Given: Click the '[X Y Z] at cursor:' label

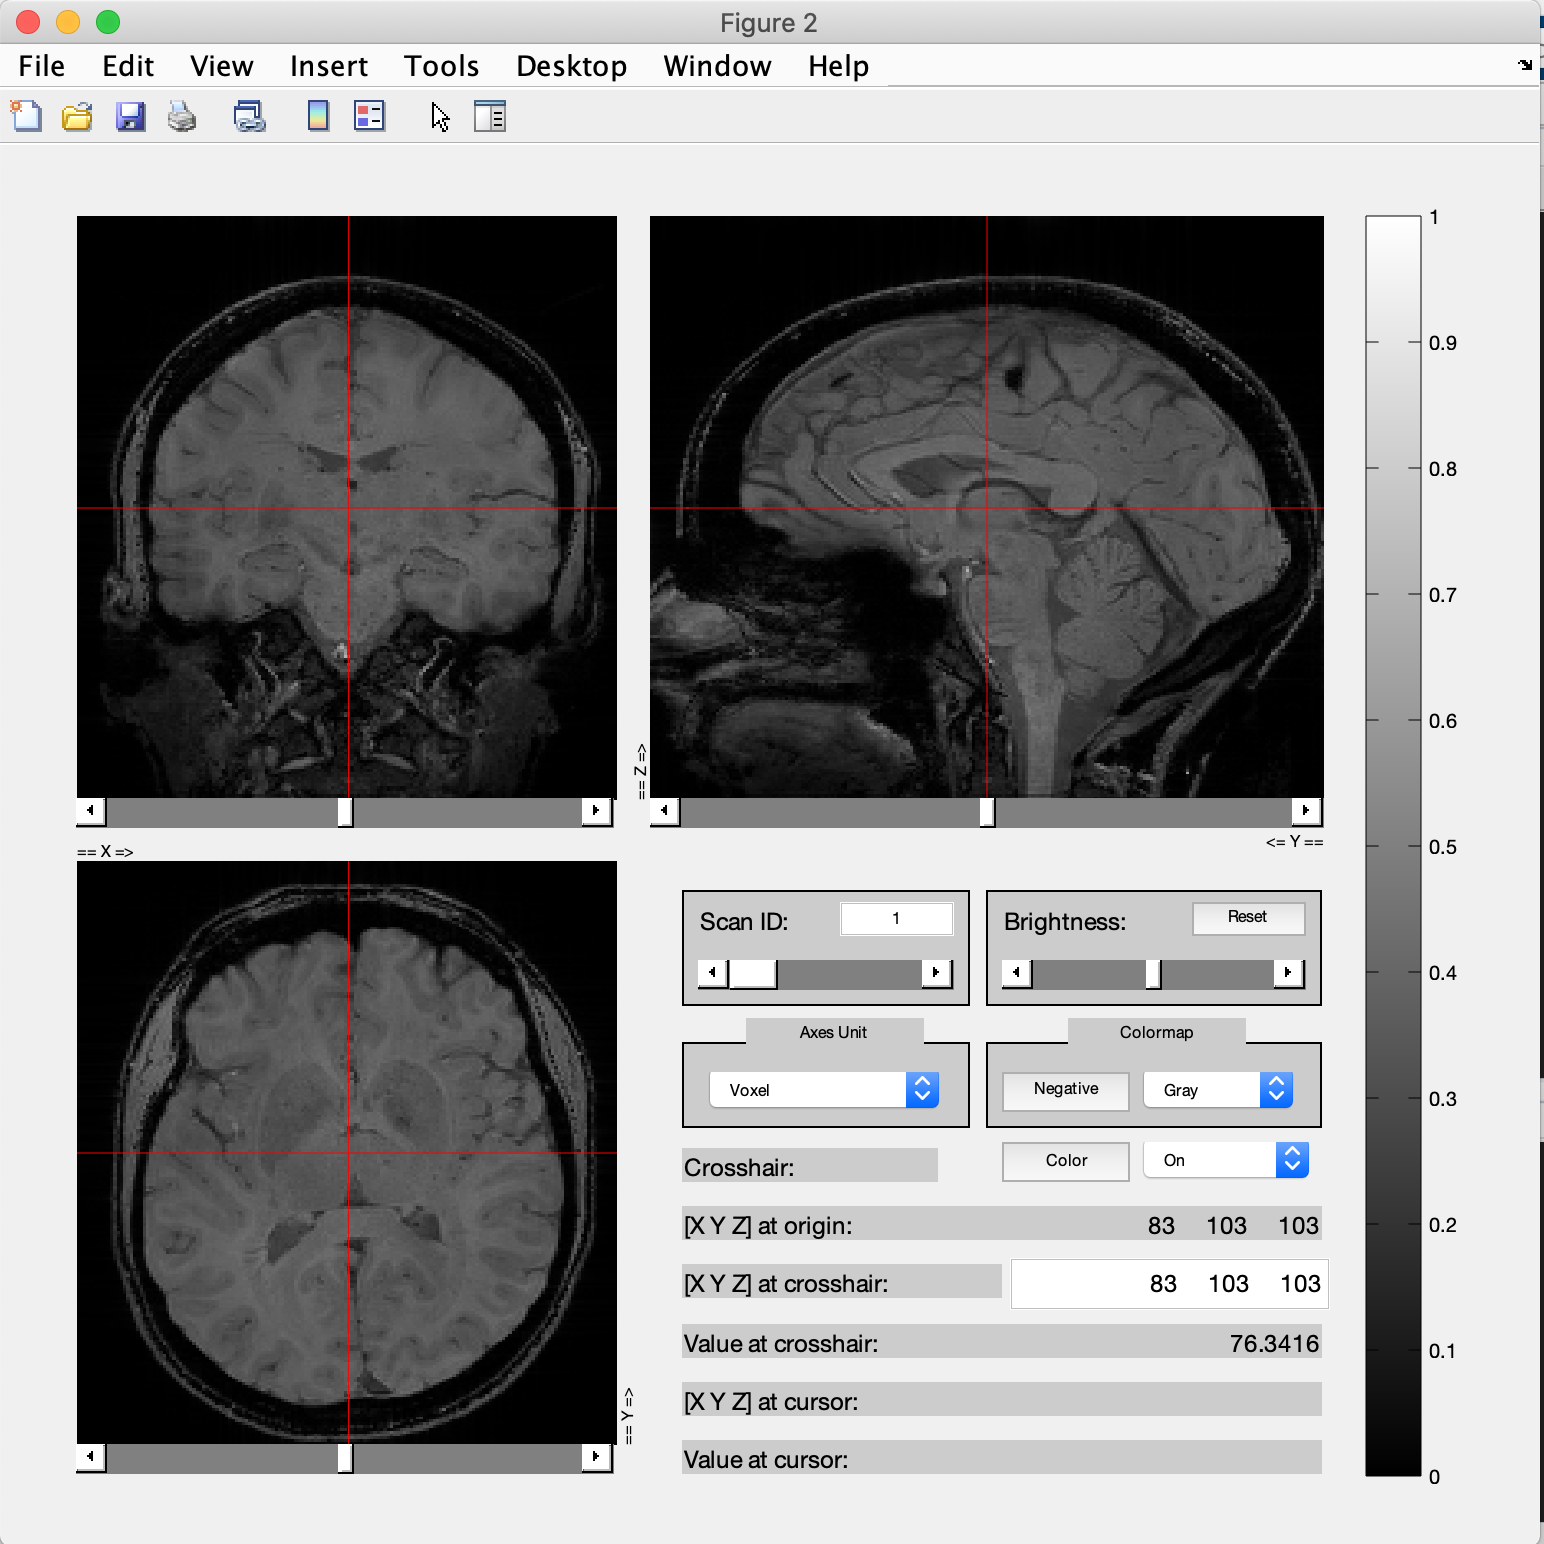Looking at the screenshot, I should click(771, 1402).
